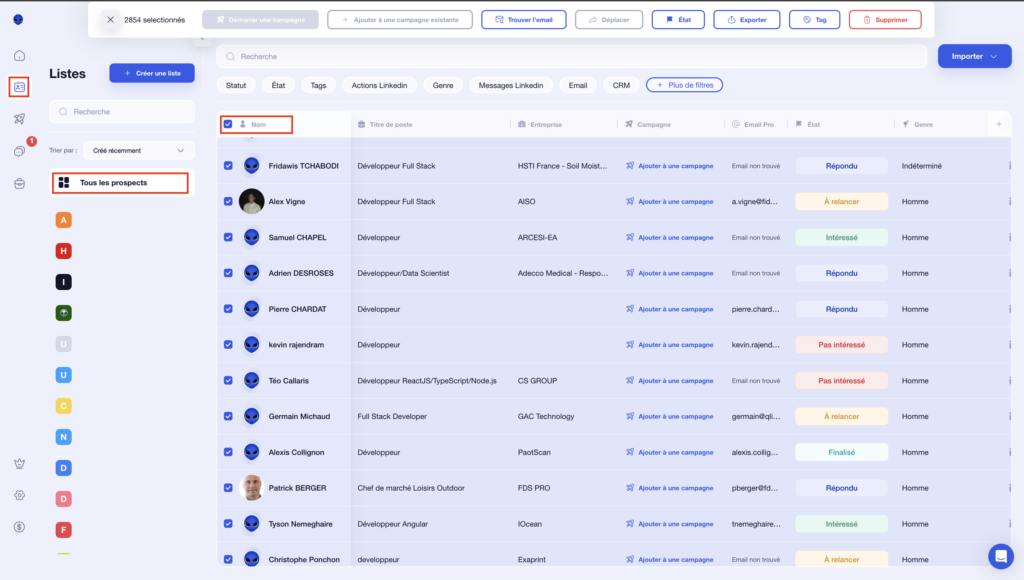Click the alien logo at top left
1024x580 pixels.
[18, 20]
